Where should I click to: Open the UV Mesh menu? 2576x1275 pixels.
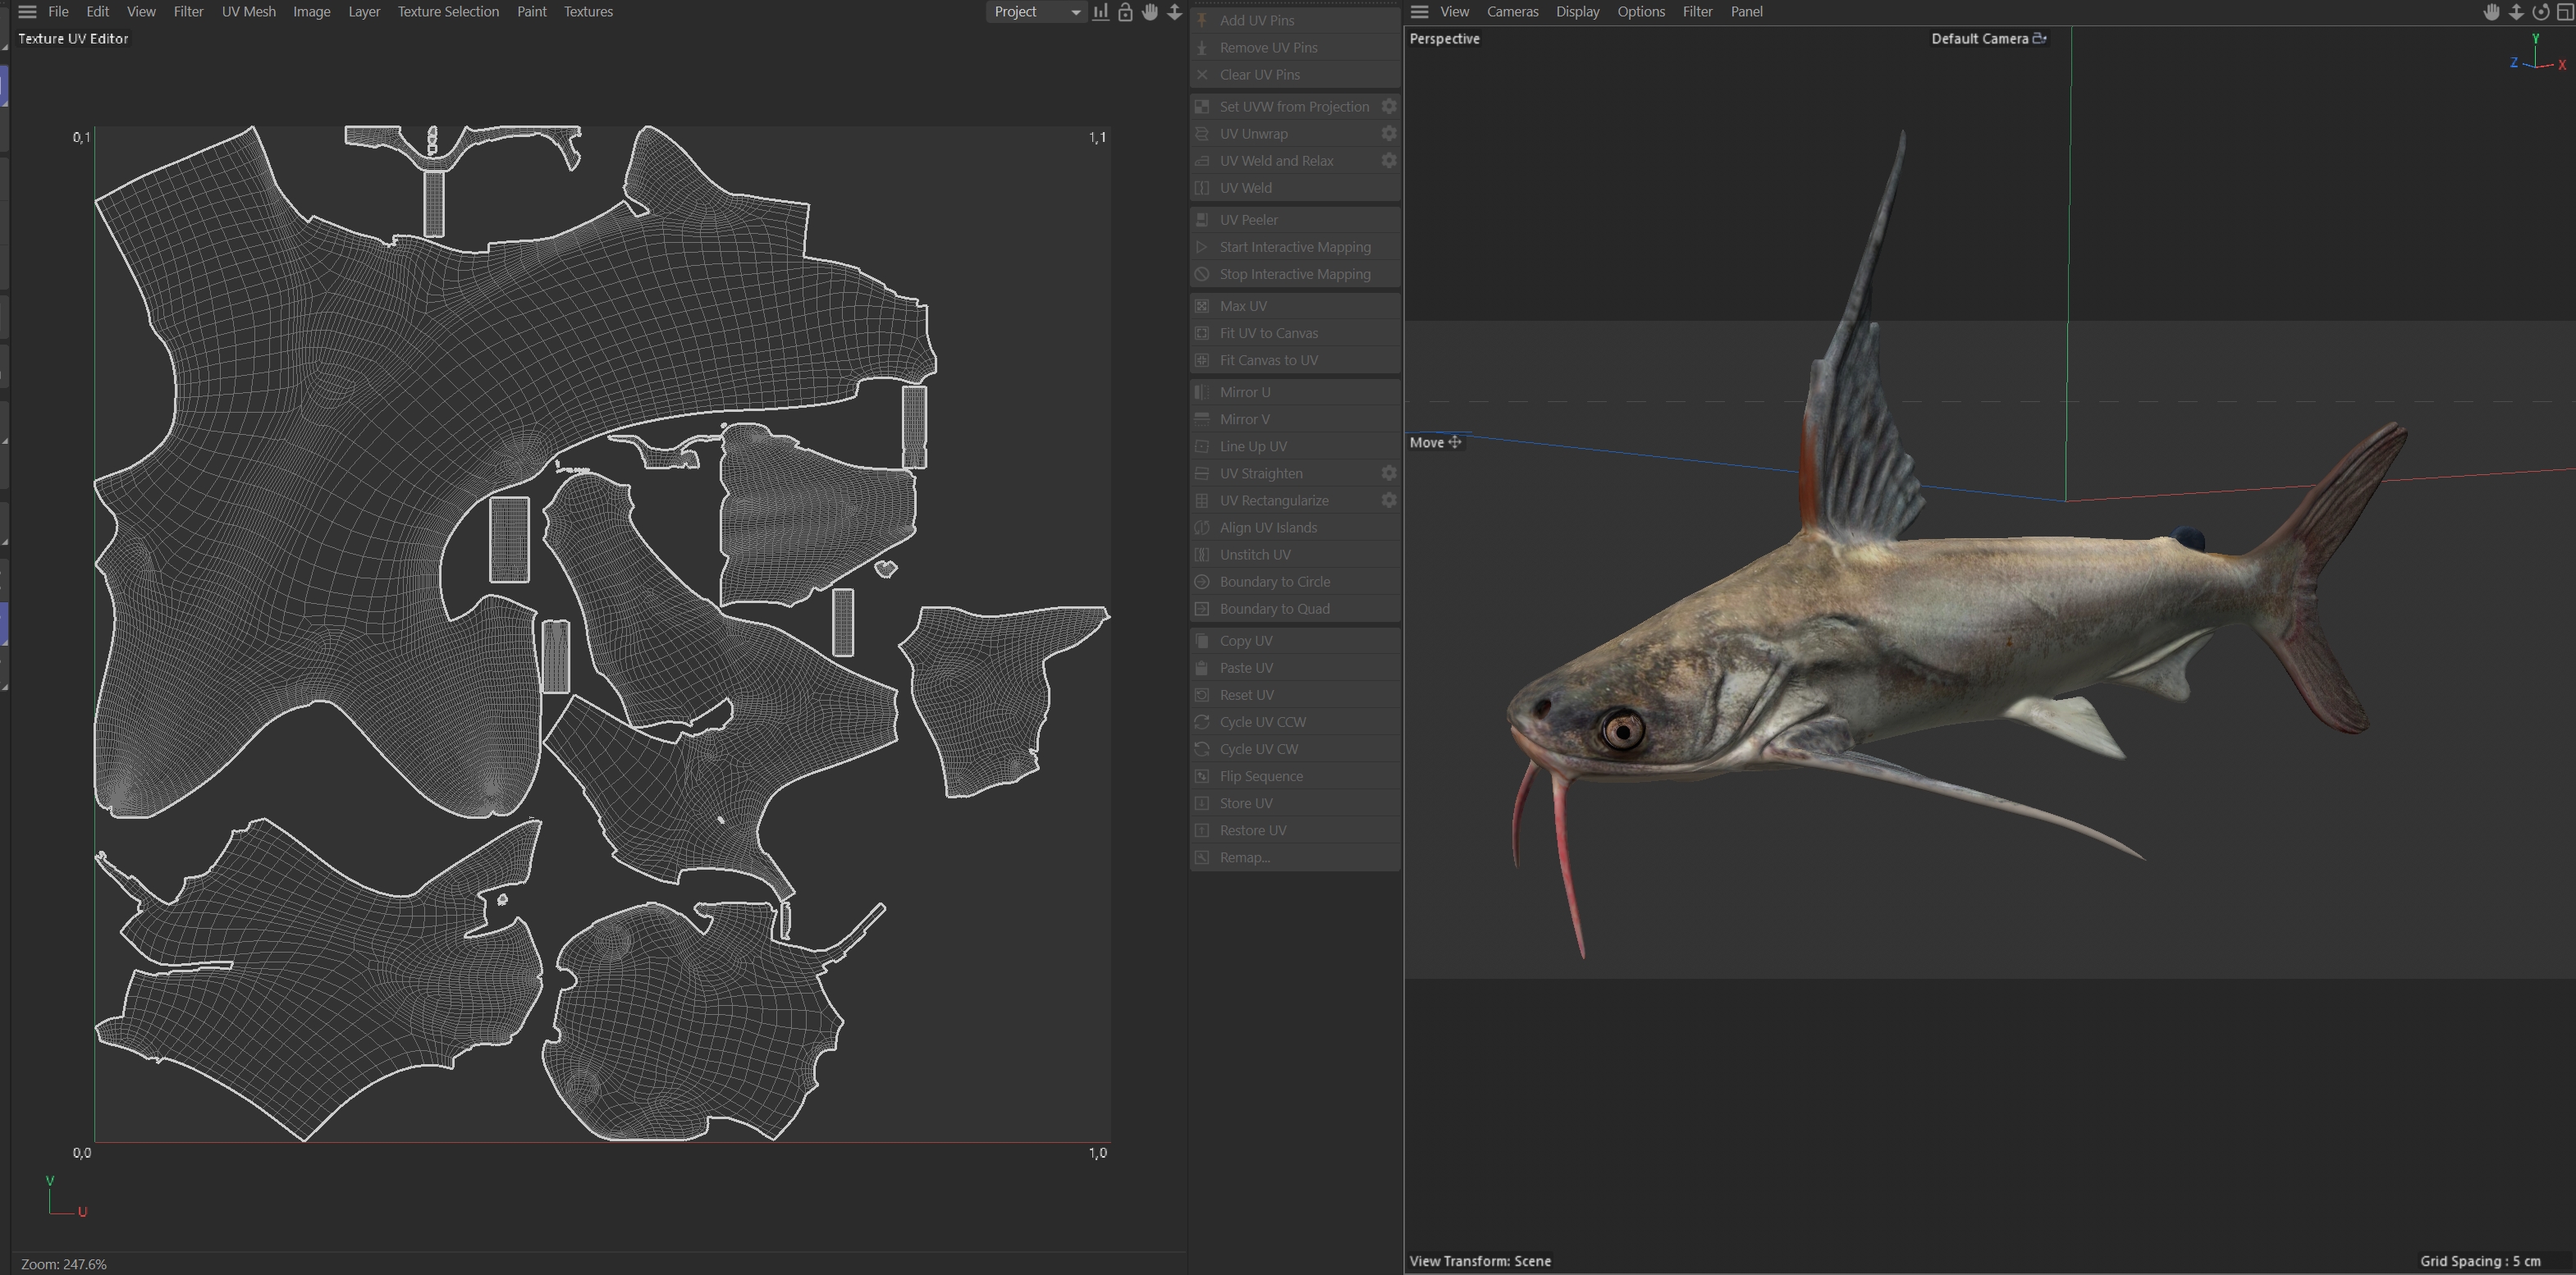248,12
